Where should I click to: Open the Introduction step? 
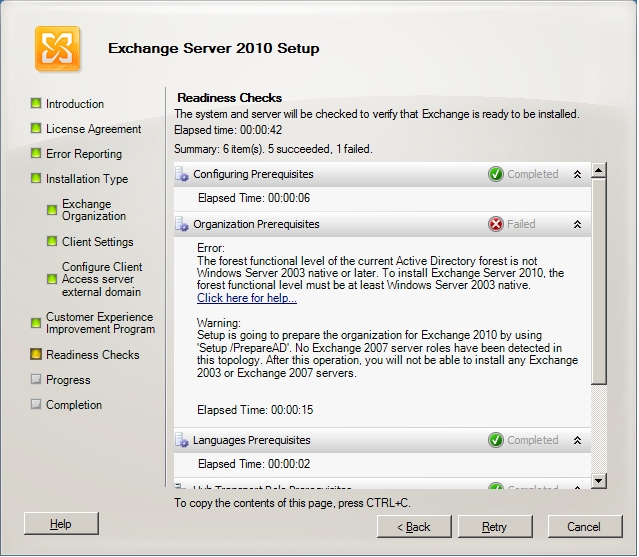click(x=75, y=104)
